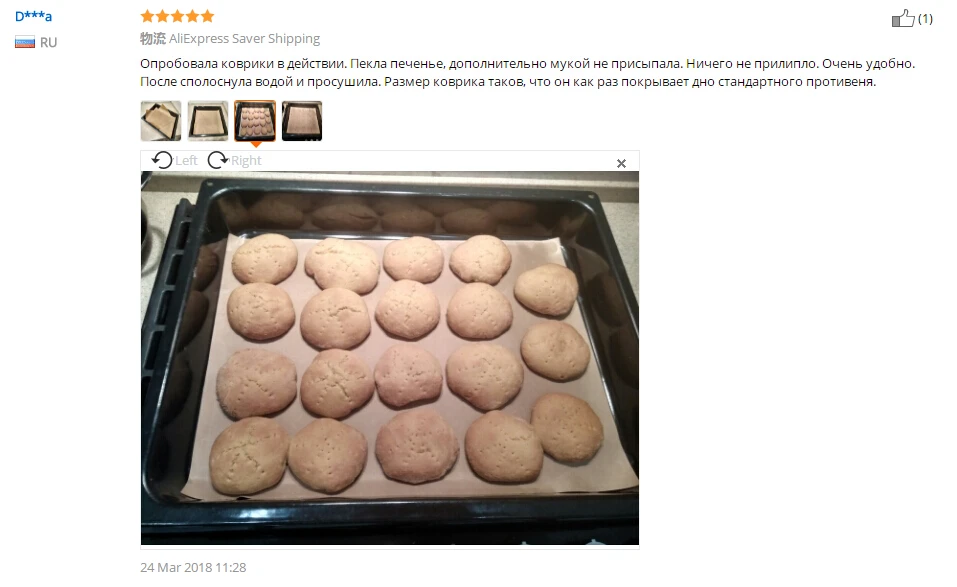The width and height of the screenshot is (957, 587).
Task: Click the large photo of baked cookies
Action: click(x=390, y=358)
